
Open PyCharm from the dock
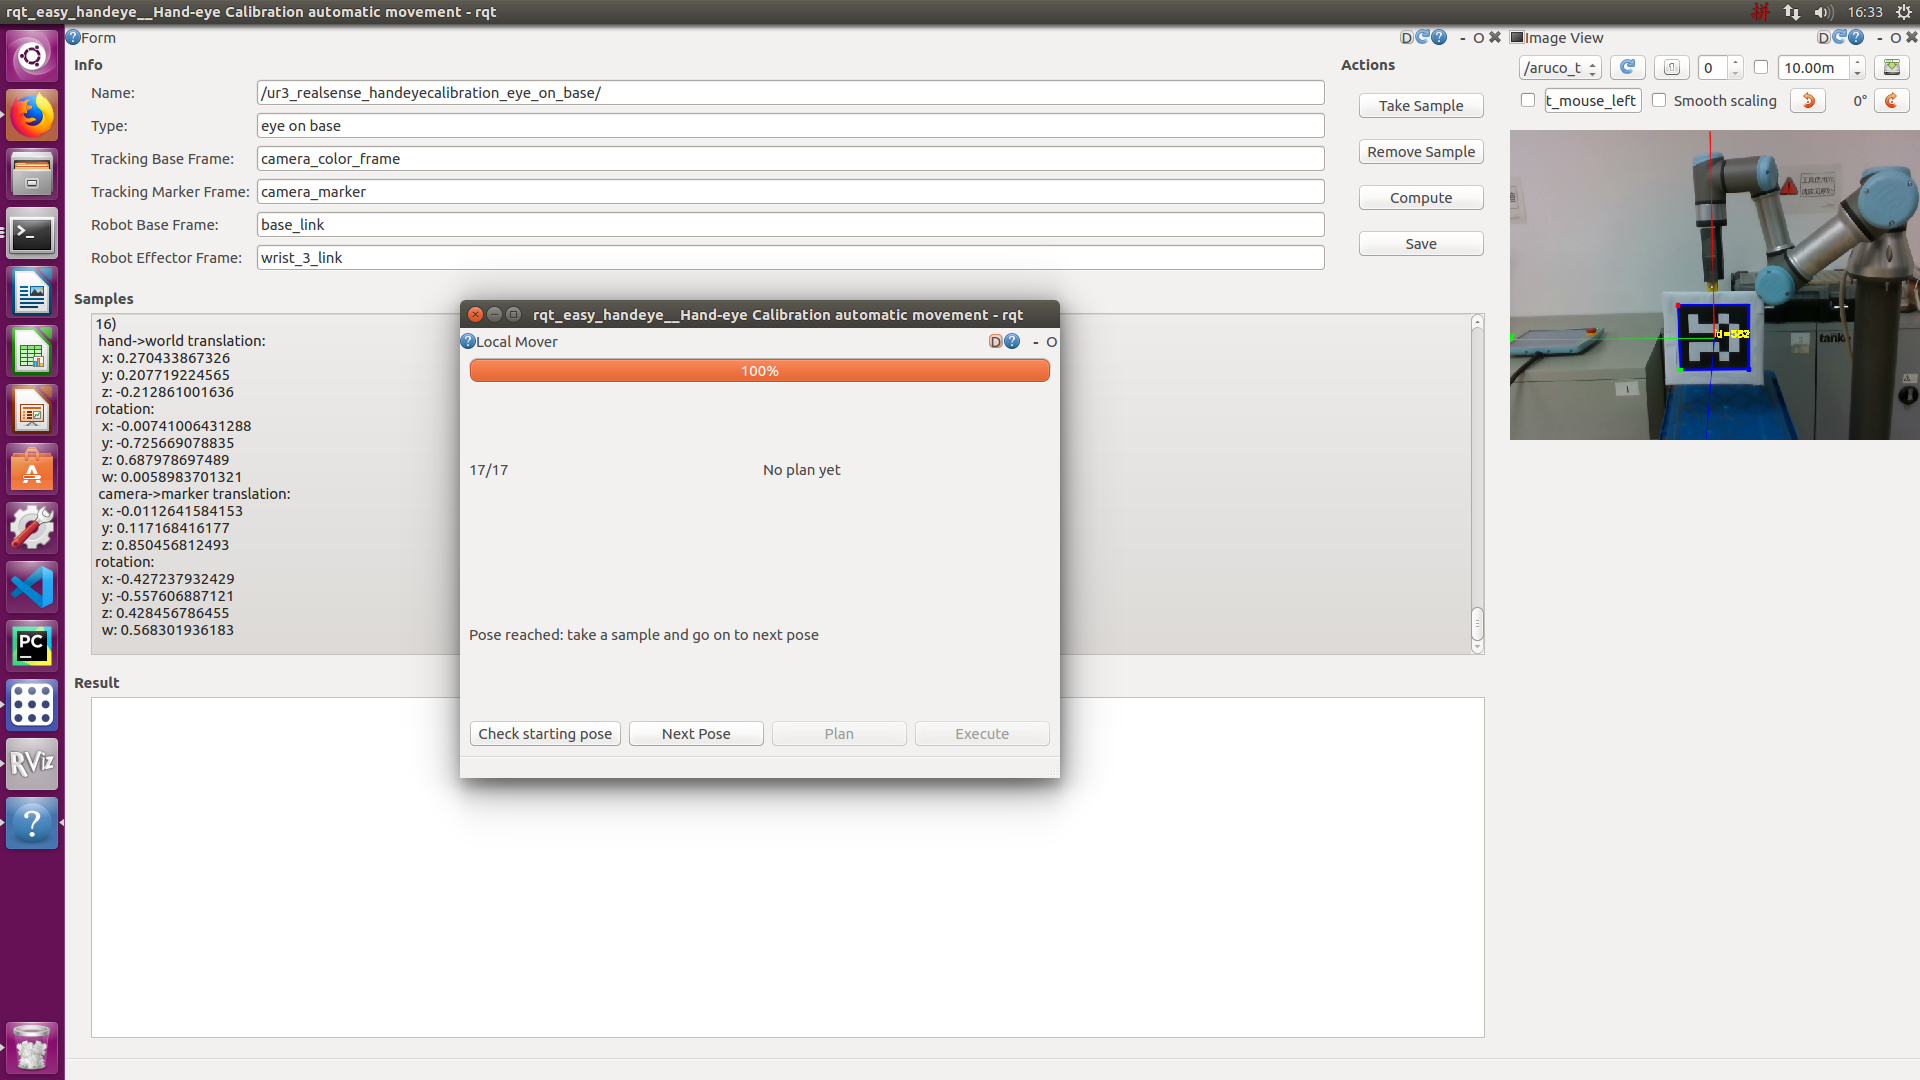[x=32, y=646]
